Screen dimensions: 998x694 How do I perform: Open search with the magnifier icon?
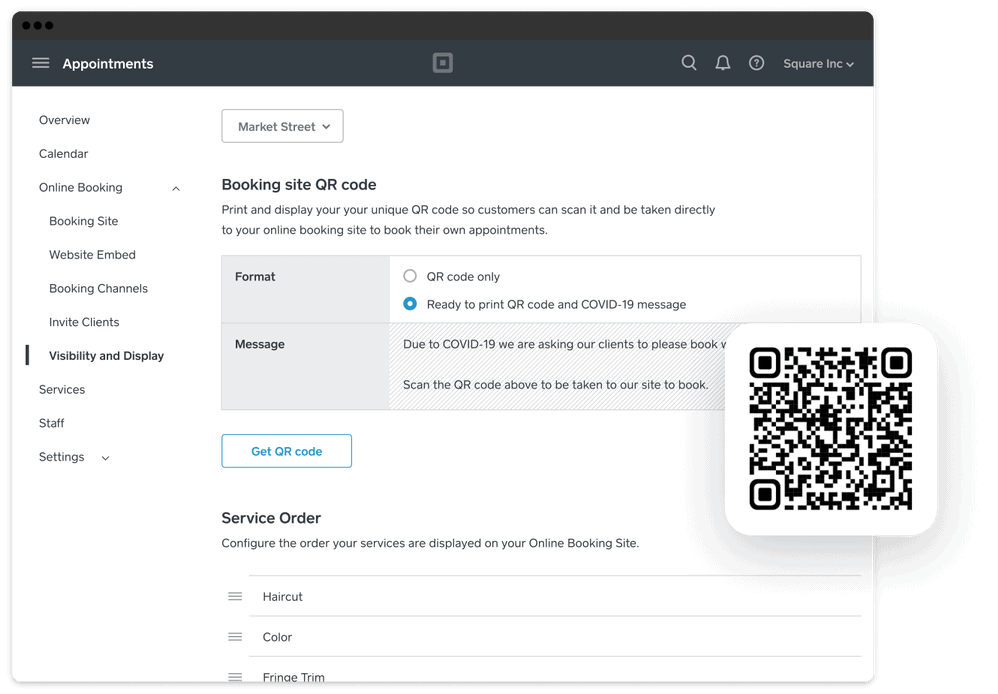click(x=689, y=63)
